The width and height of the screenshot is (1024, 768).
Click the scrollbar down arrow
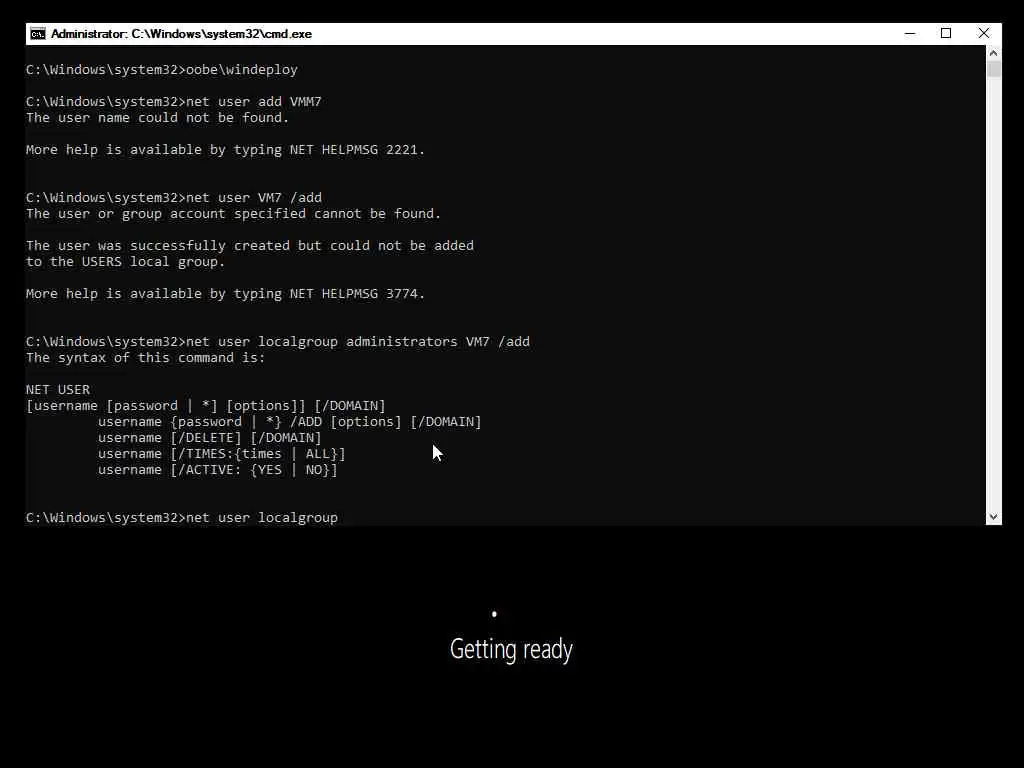pos(993,517)
